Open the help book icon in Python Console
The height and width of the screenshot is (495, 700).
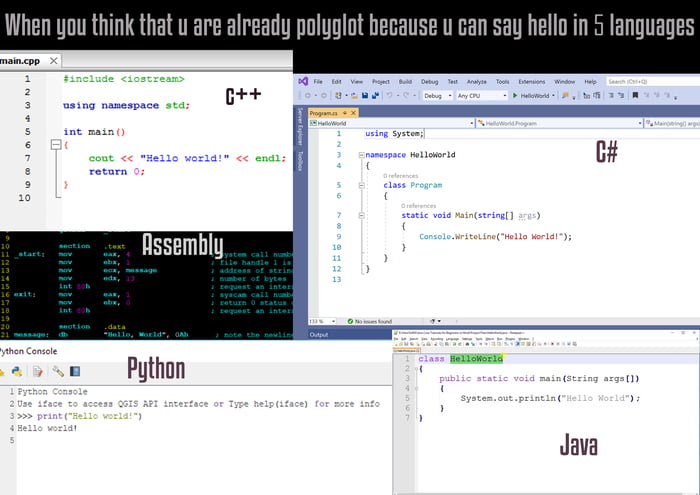click(75, 371)
